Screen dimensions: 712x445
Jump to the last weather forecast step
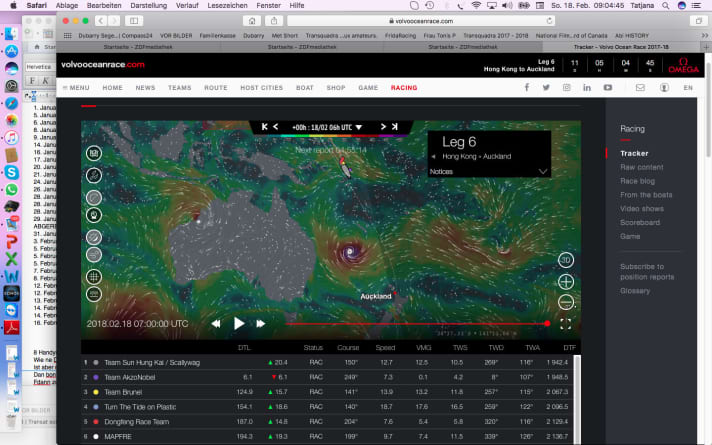coord(395,127)
